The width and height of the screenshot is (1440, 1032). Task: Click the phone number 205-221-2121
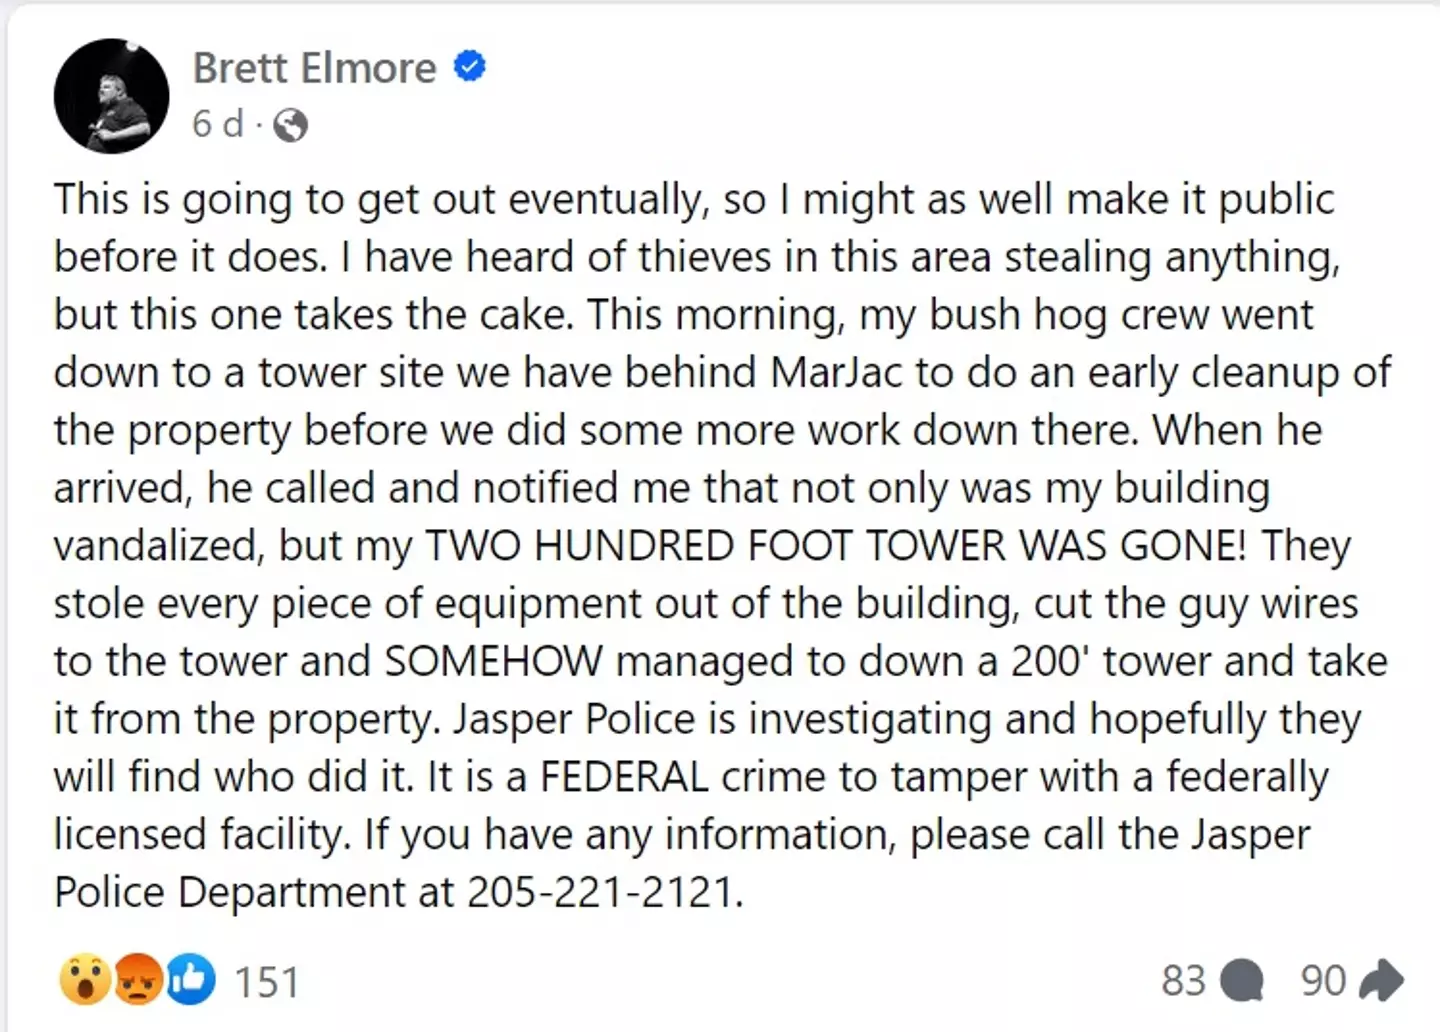[602, 892]
